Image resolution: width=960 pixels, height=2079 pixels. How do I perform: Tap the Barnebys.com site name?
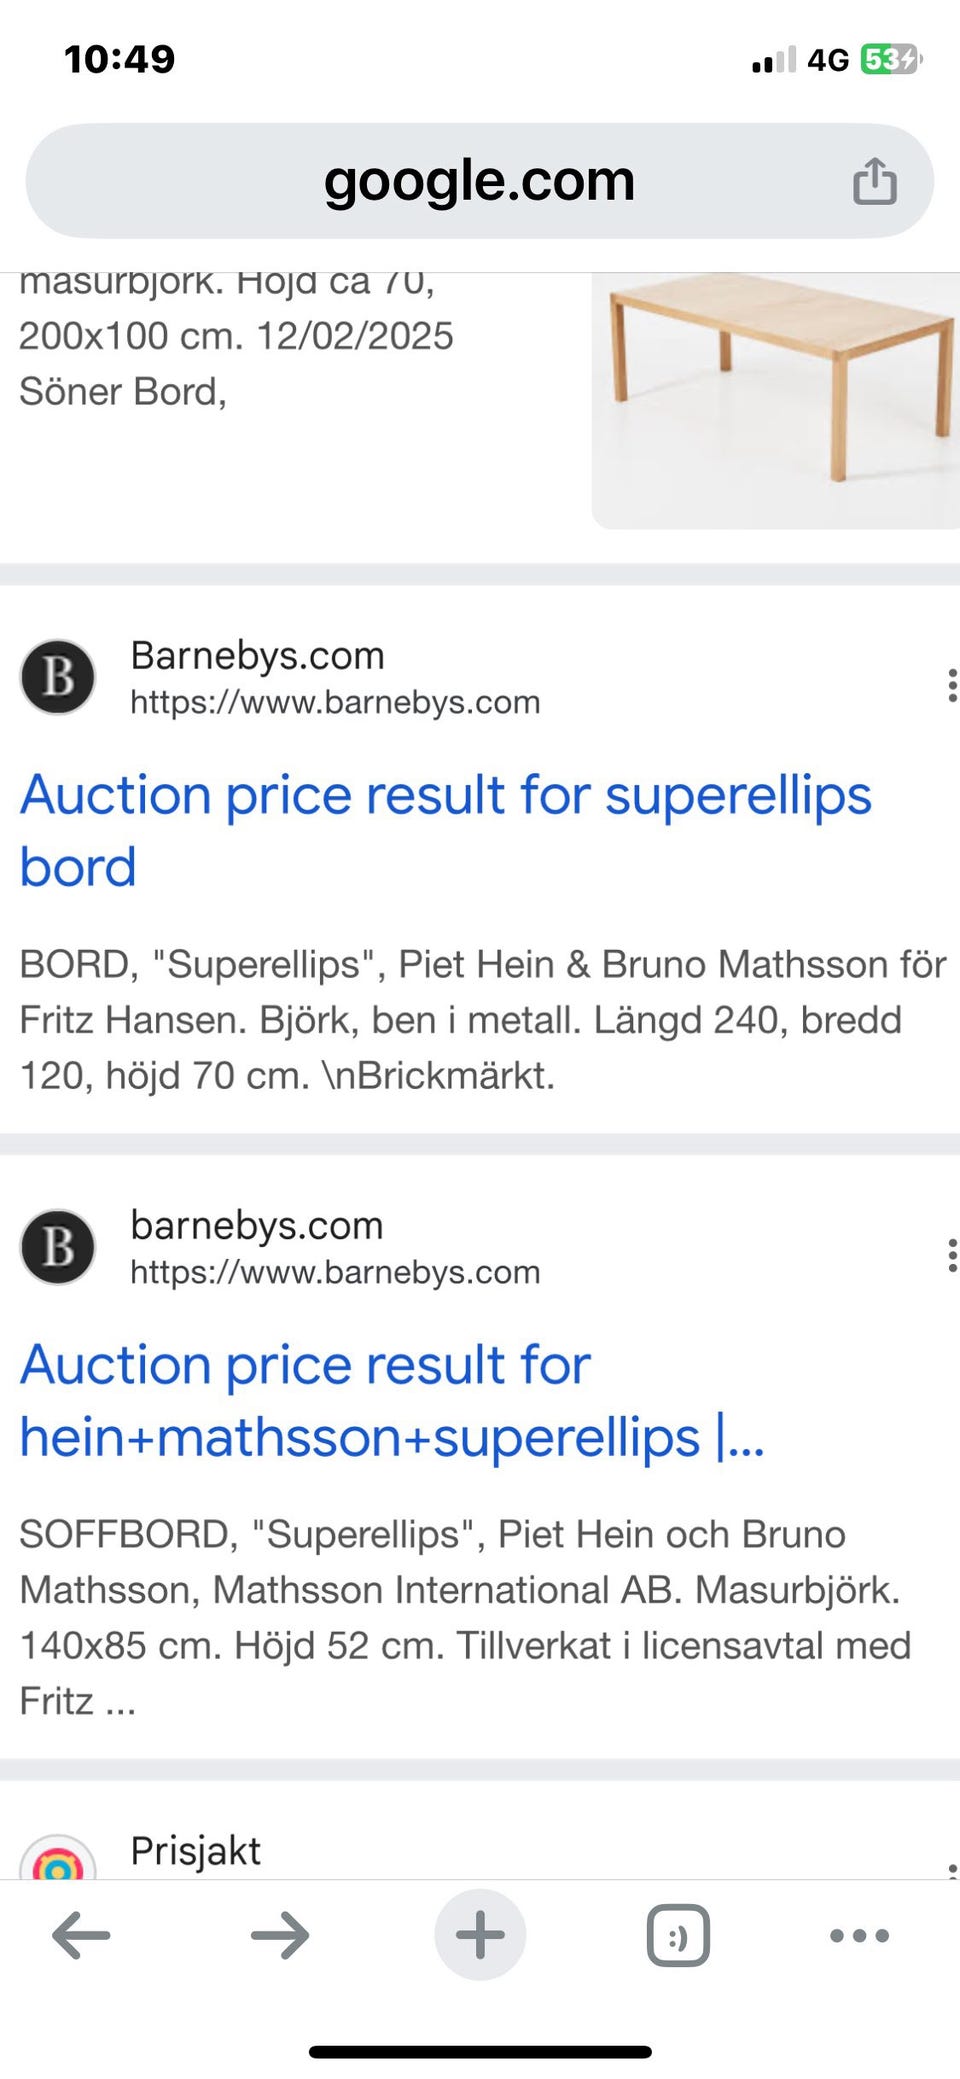[x=257, y=656]
